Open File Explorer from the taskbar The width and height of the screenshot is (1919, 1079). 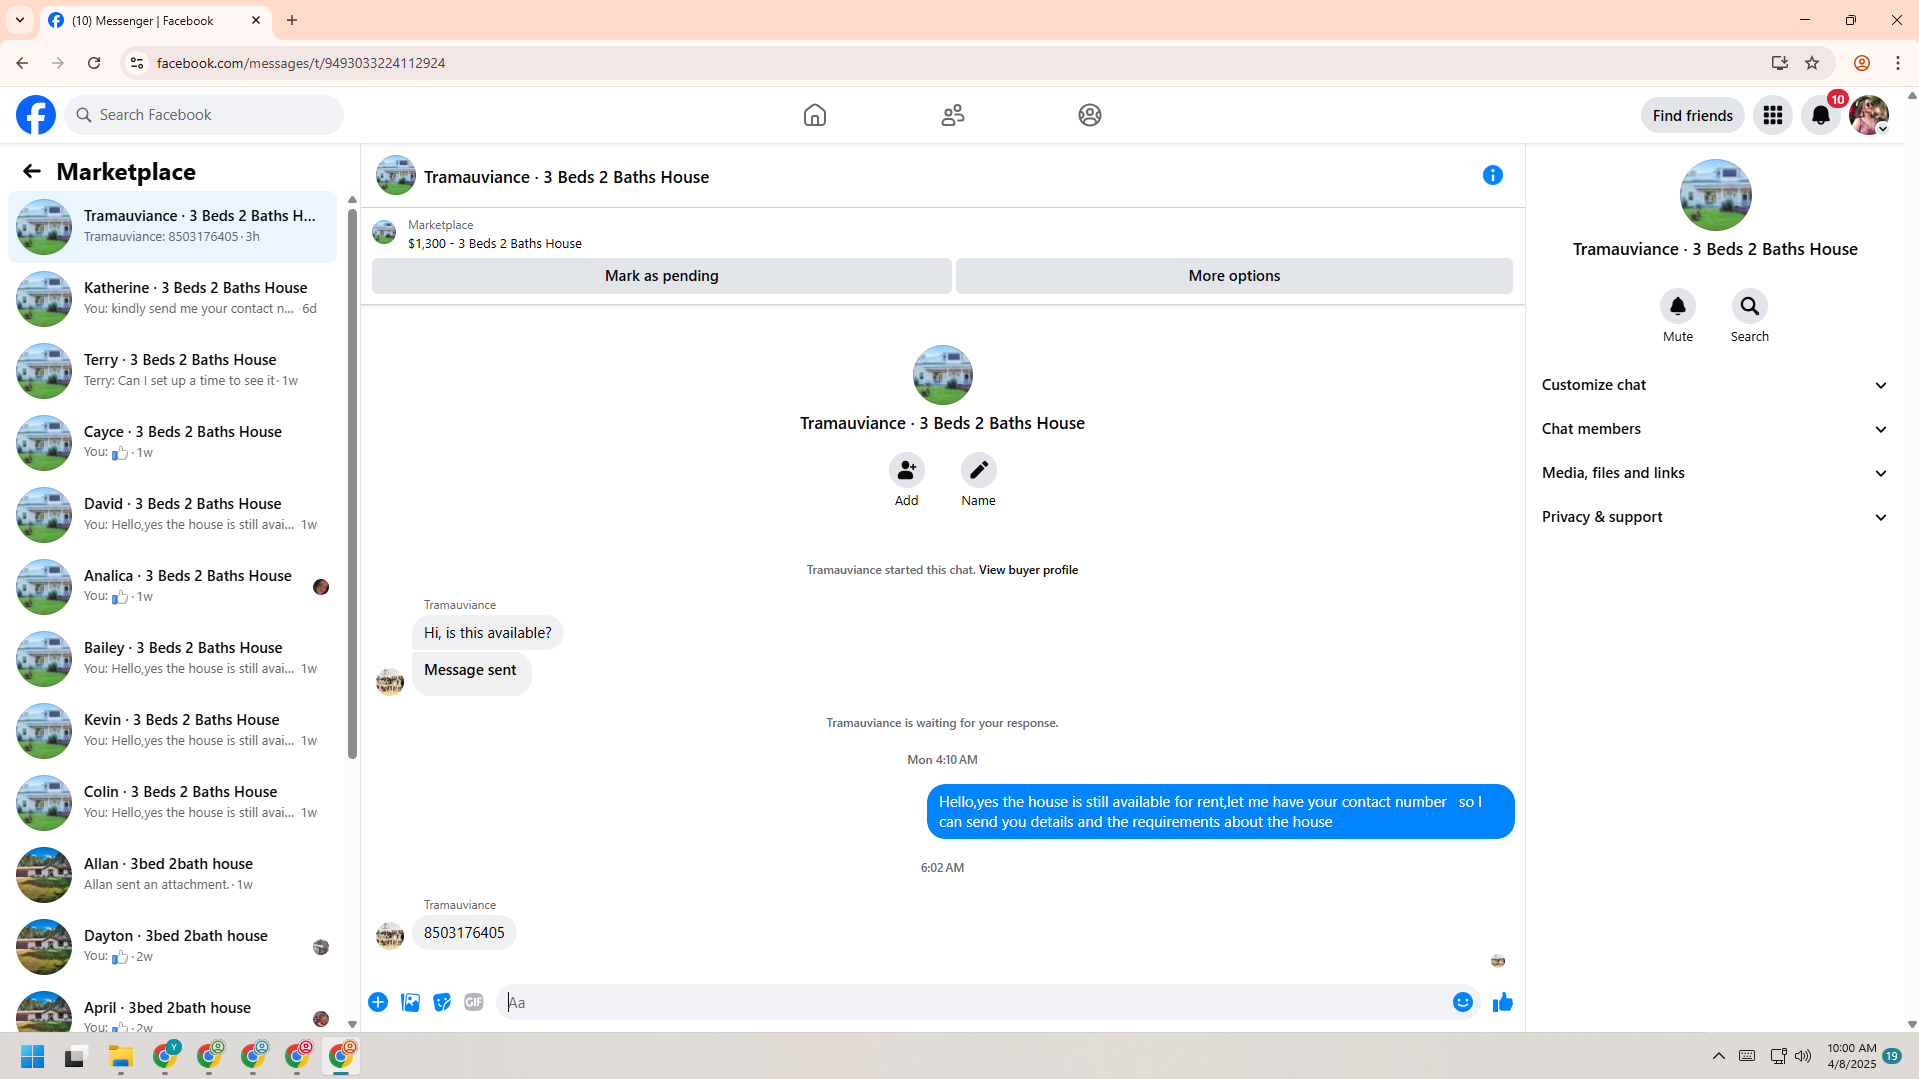121,1056
